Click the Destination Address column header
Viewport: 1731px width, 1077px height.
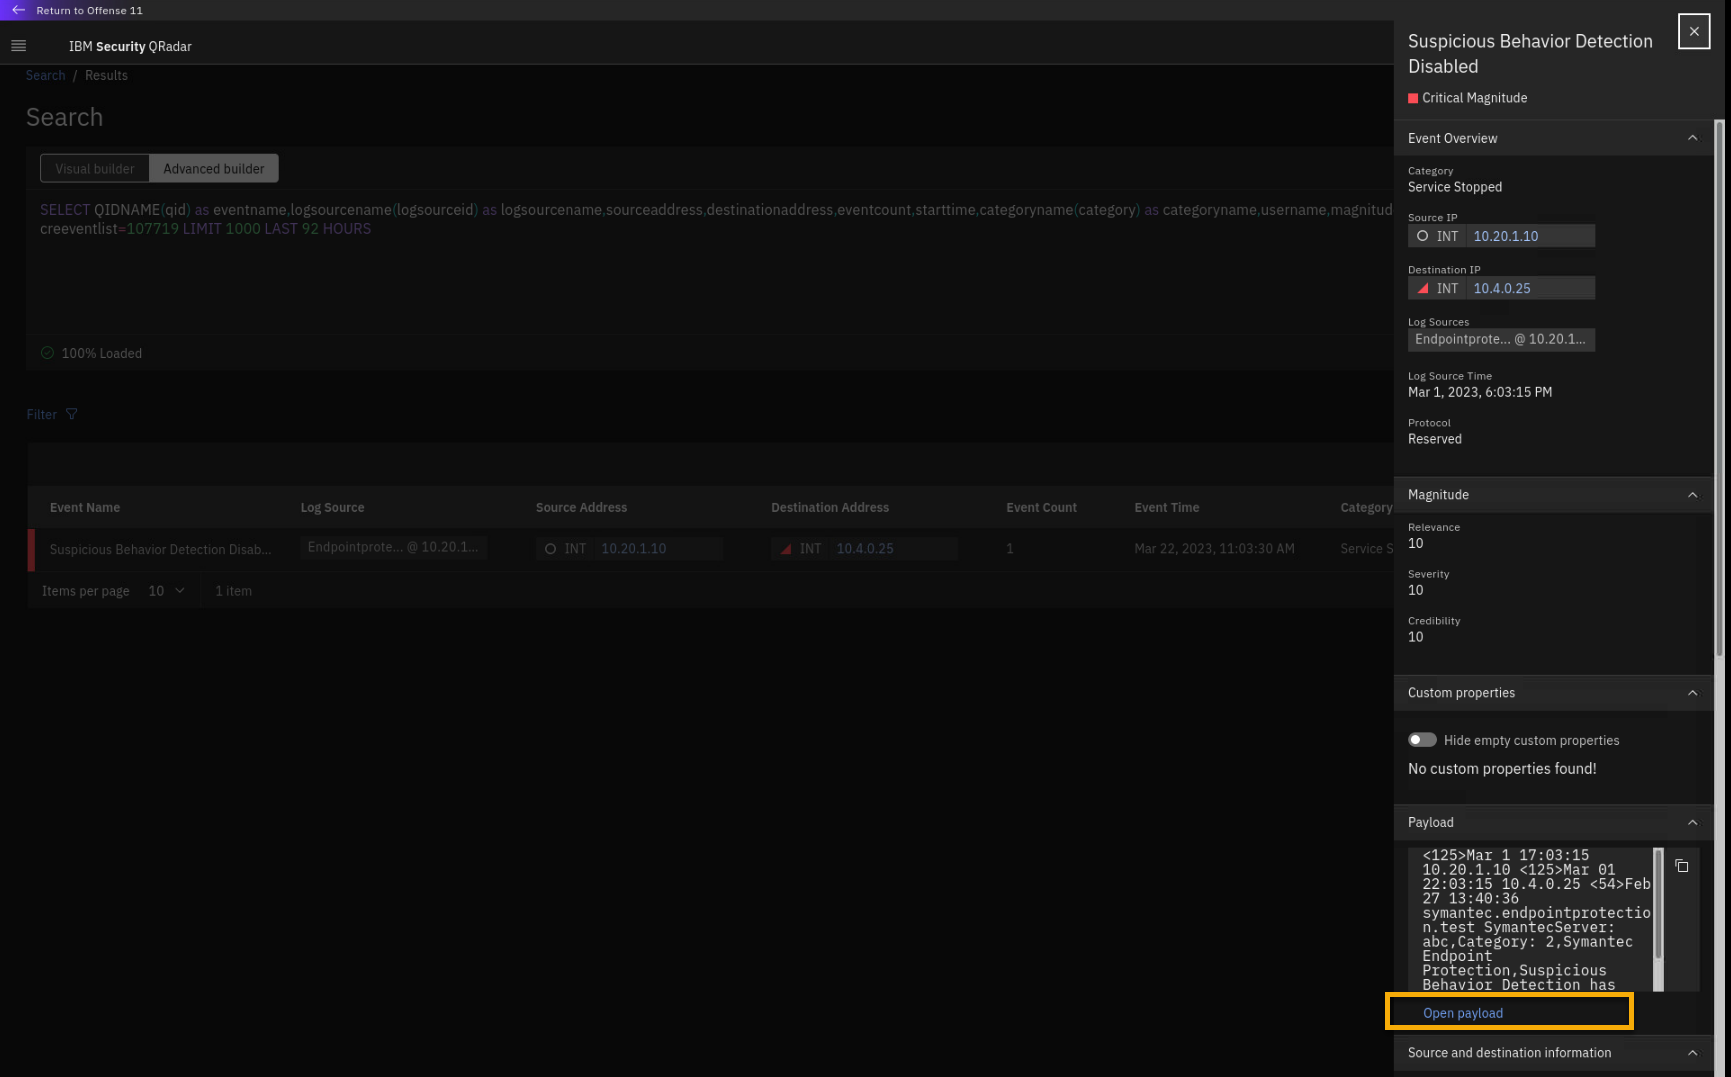click(829, 508)
